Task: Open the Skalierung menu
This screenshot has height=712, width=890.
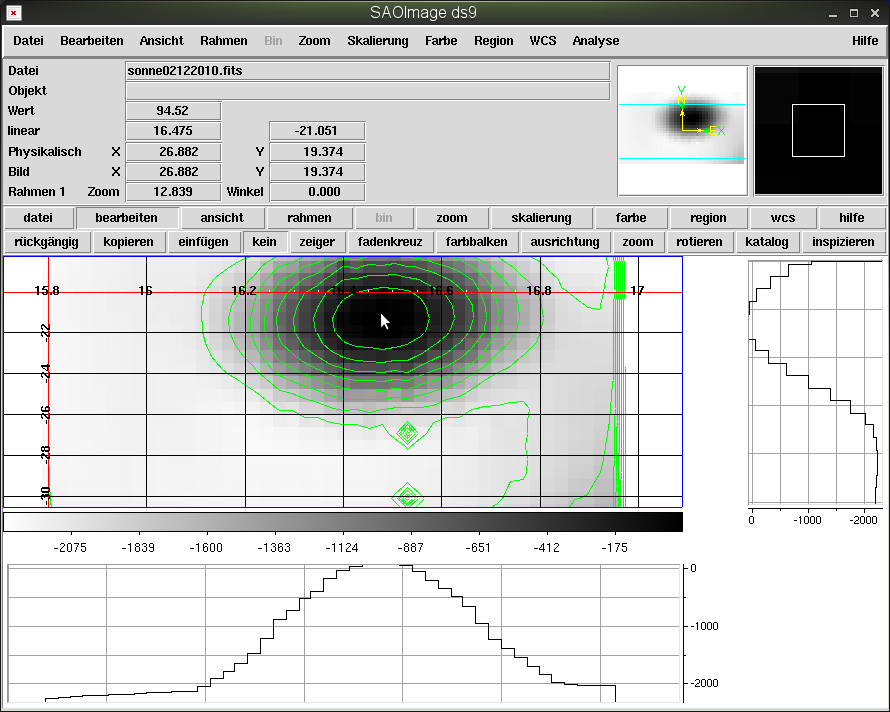Action: pyautogui.click(x=378, y=41)
